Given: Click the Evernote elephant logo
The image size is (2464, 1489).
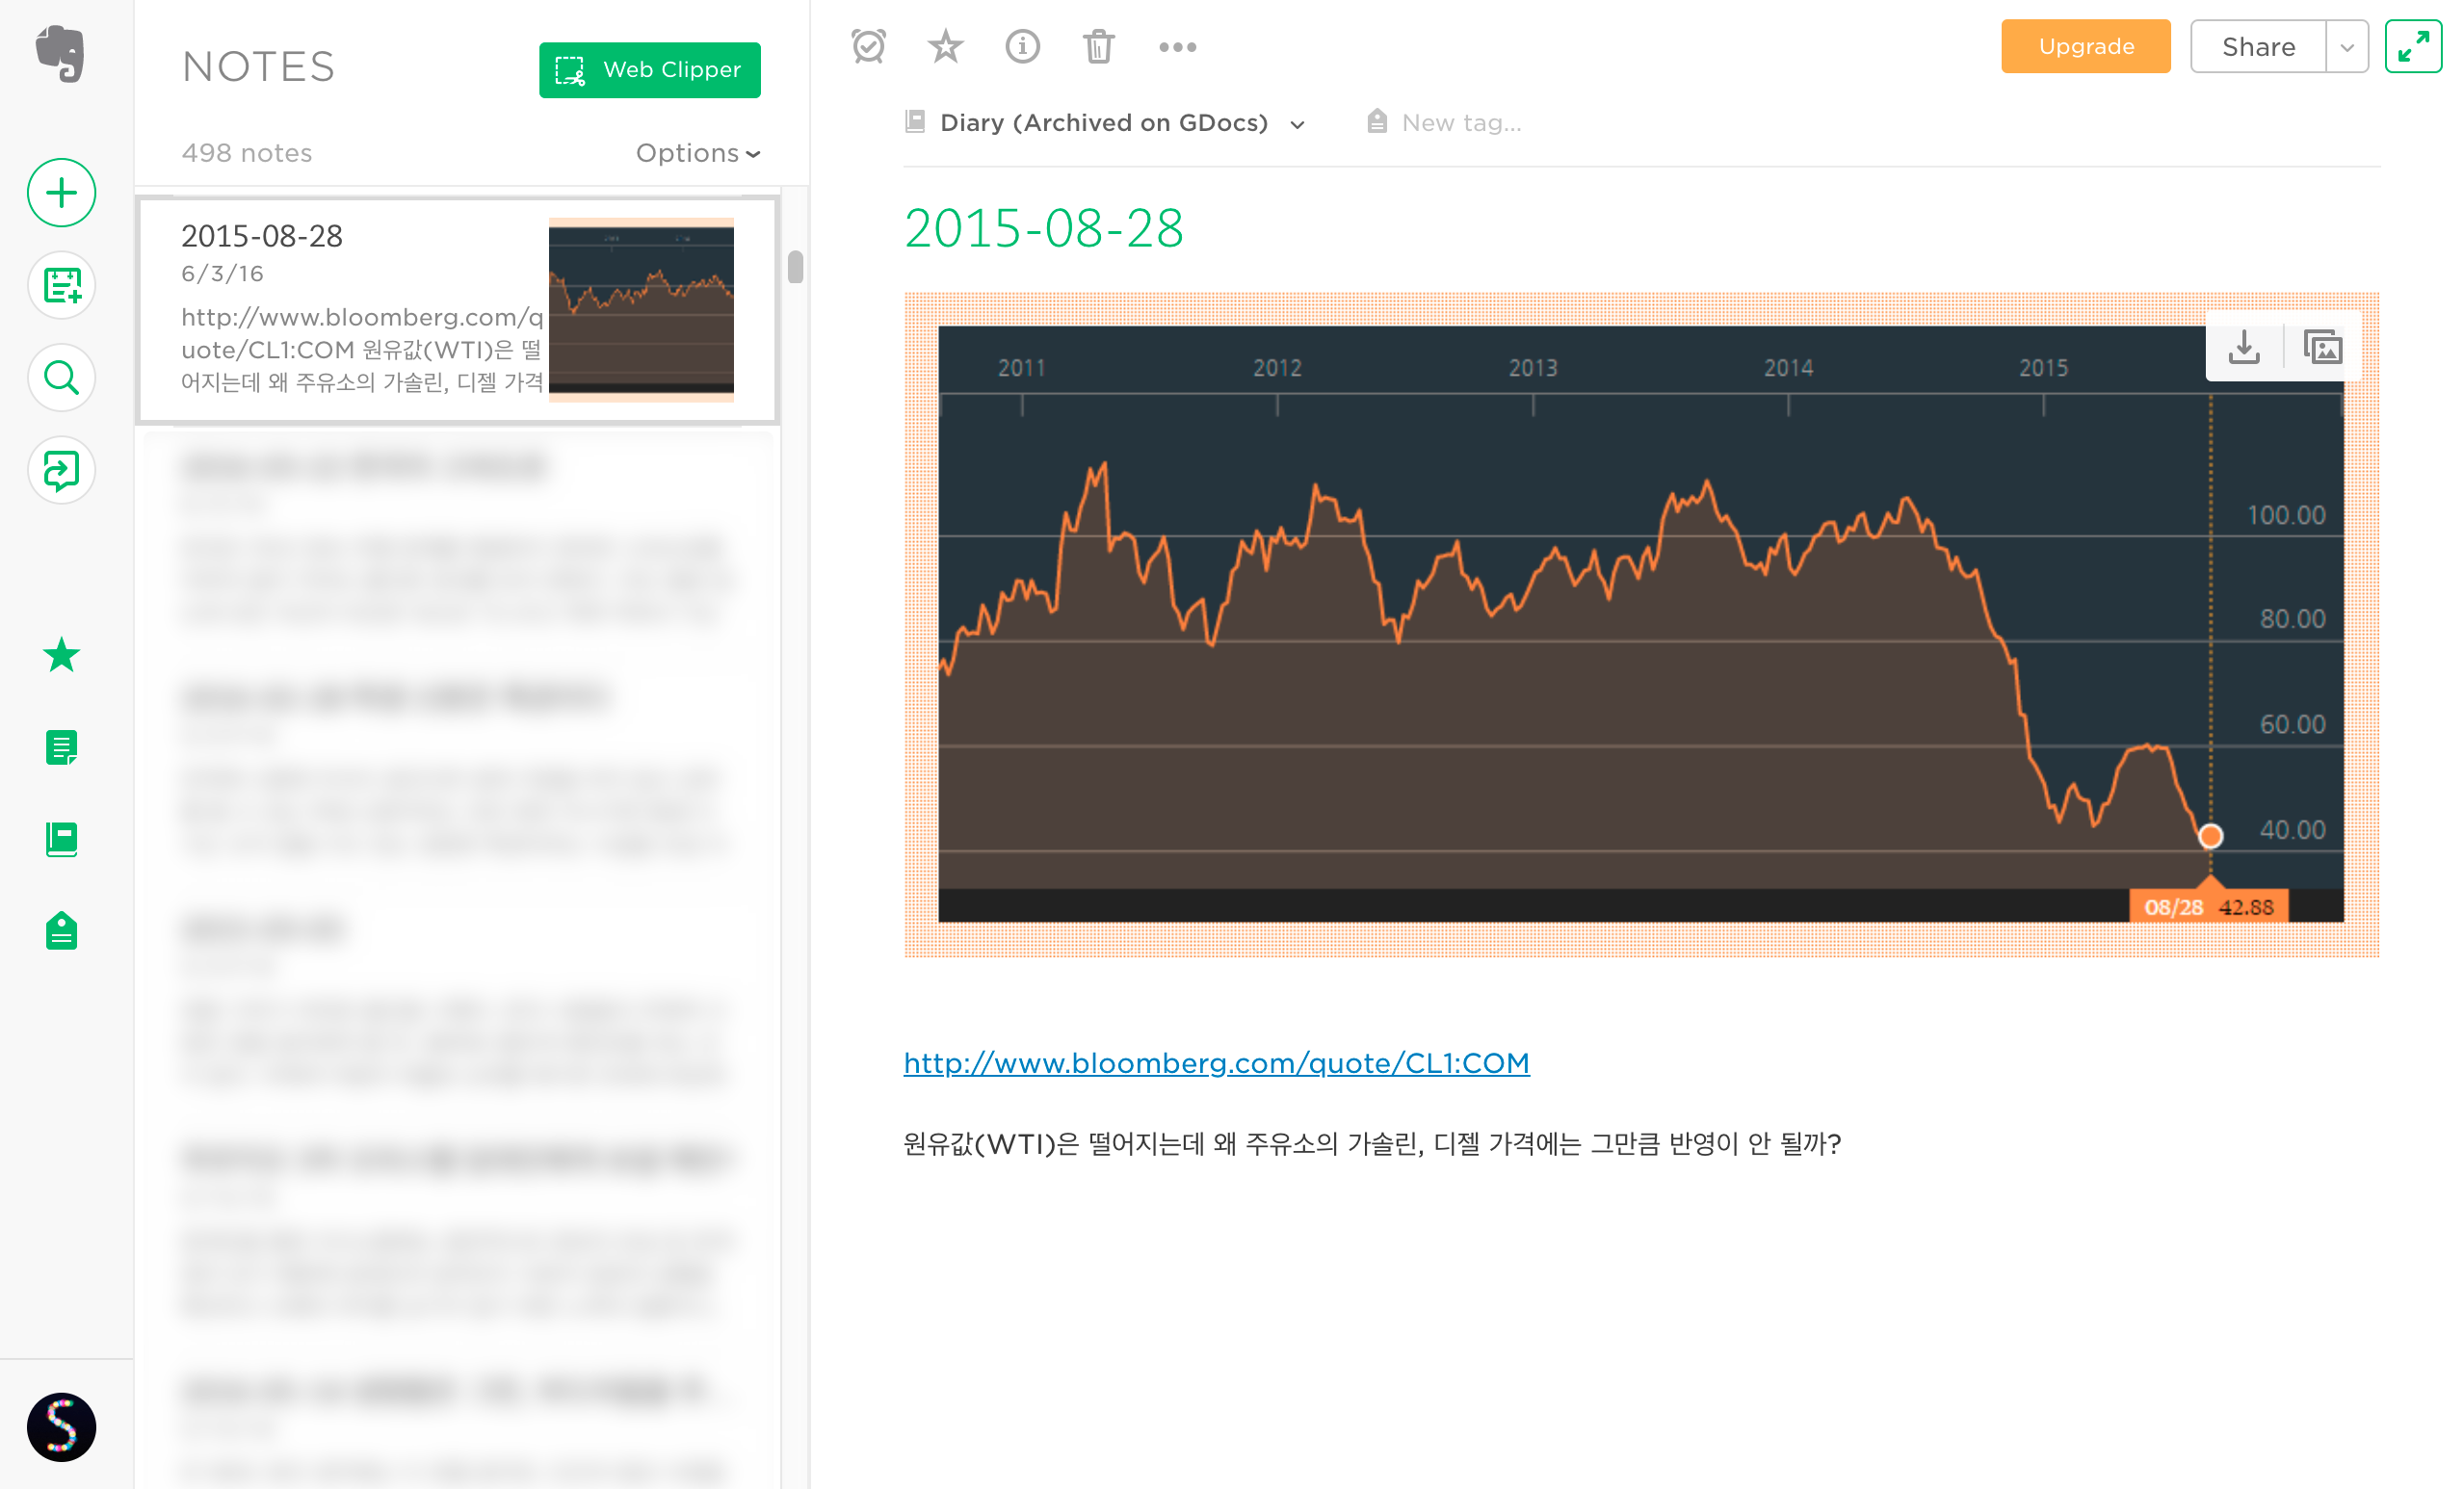Looking at the screenshot, I should (60, 55).
